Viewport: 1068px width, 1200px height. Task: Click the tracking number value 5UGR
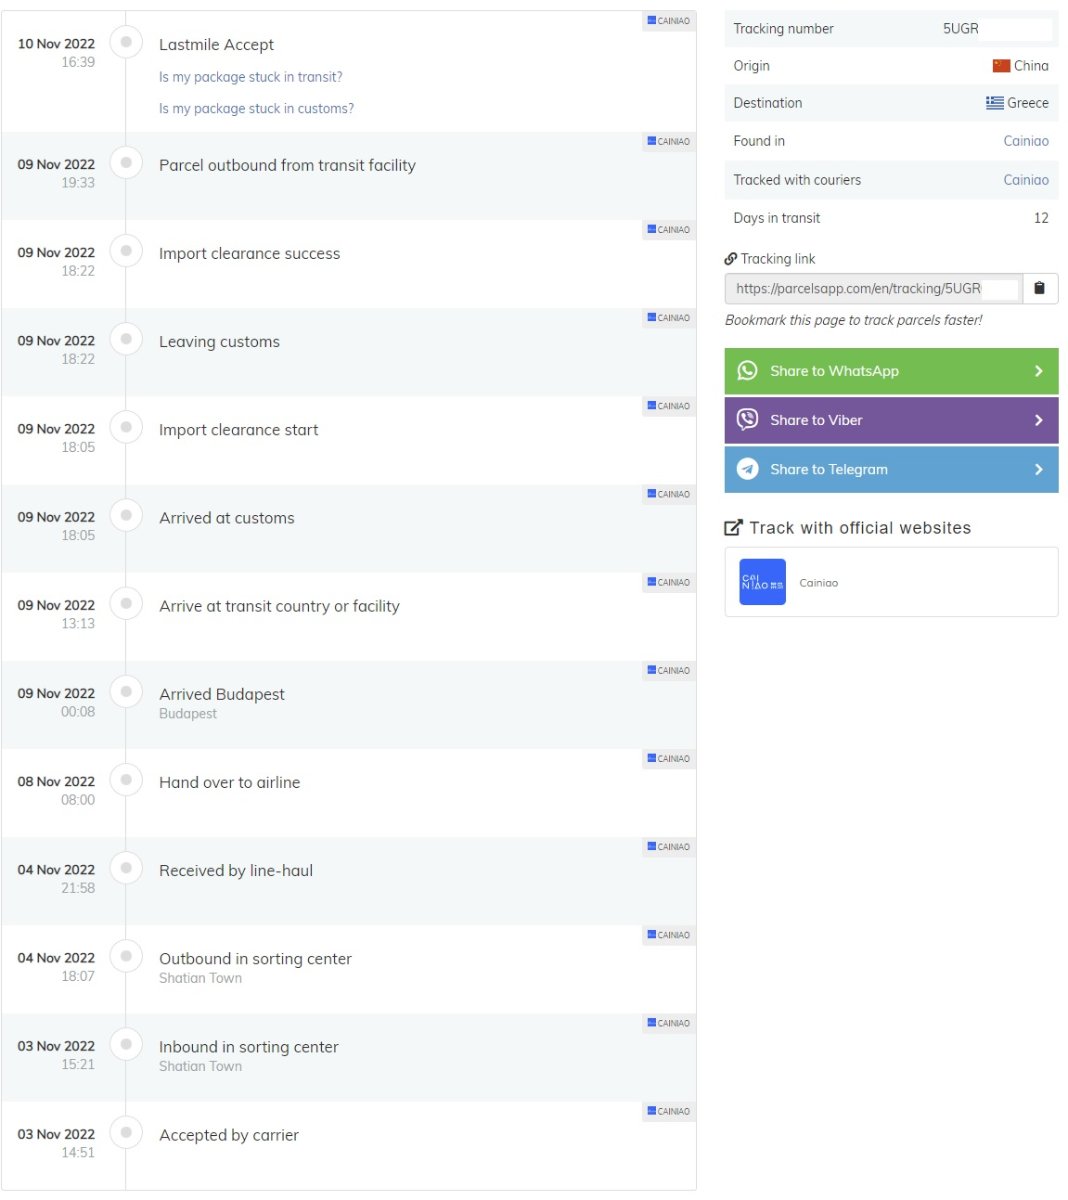(x=961, y=29)
